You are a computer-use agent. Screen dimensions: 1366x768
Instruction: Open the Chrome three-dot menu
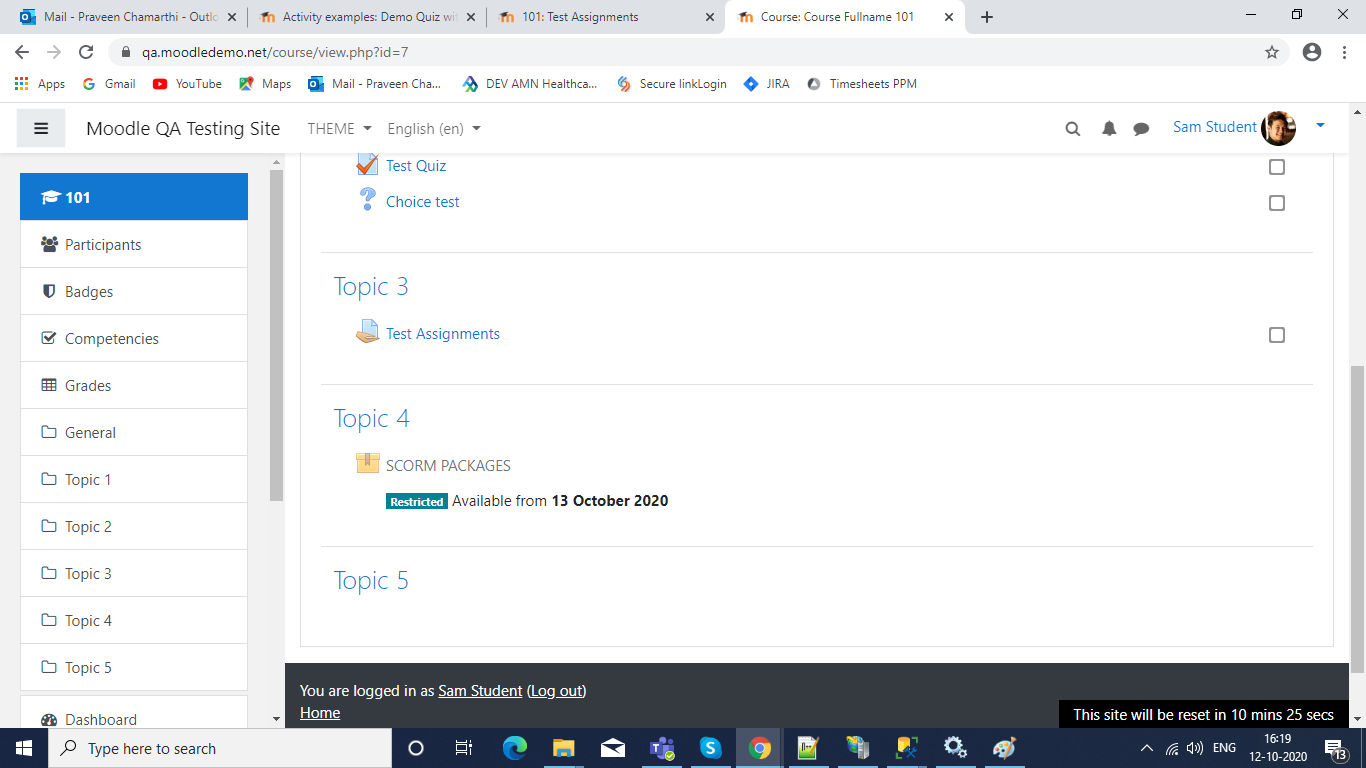(x=1344, y=52)
